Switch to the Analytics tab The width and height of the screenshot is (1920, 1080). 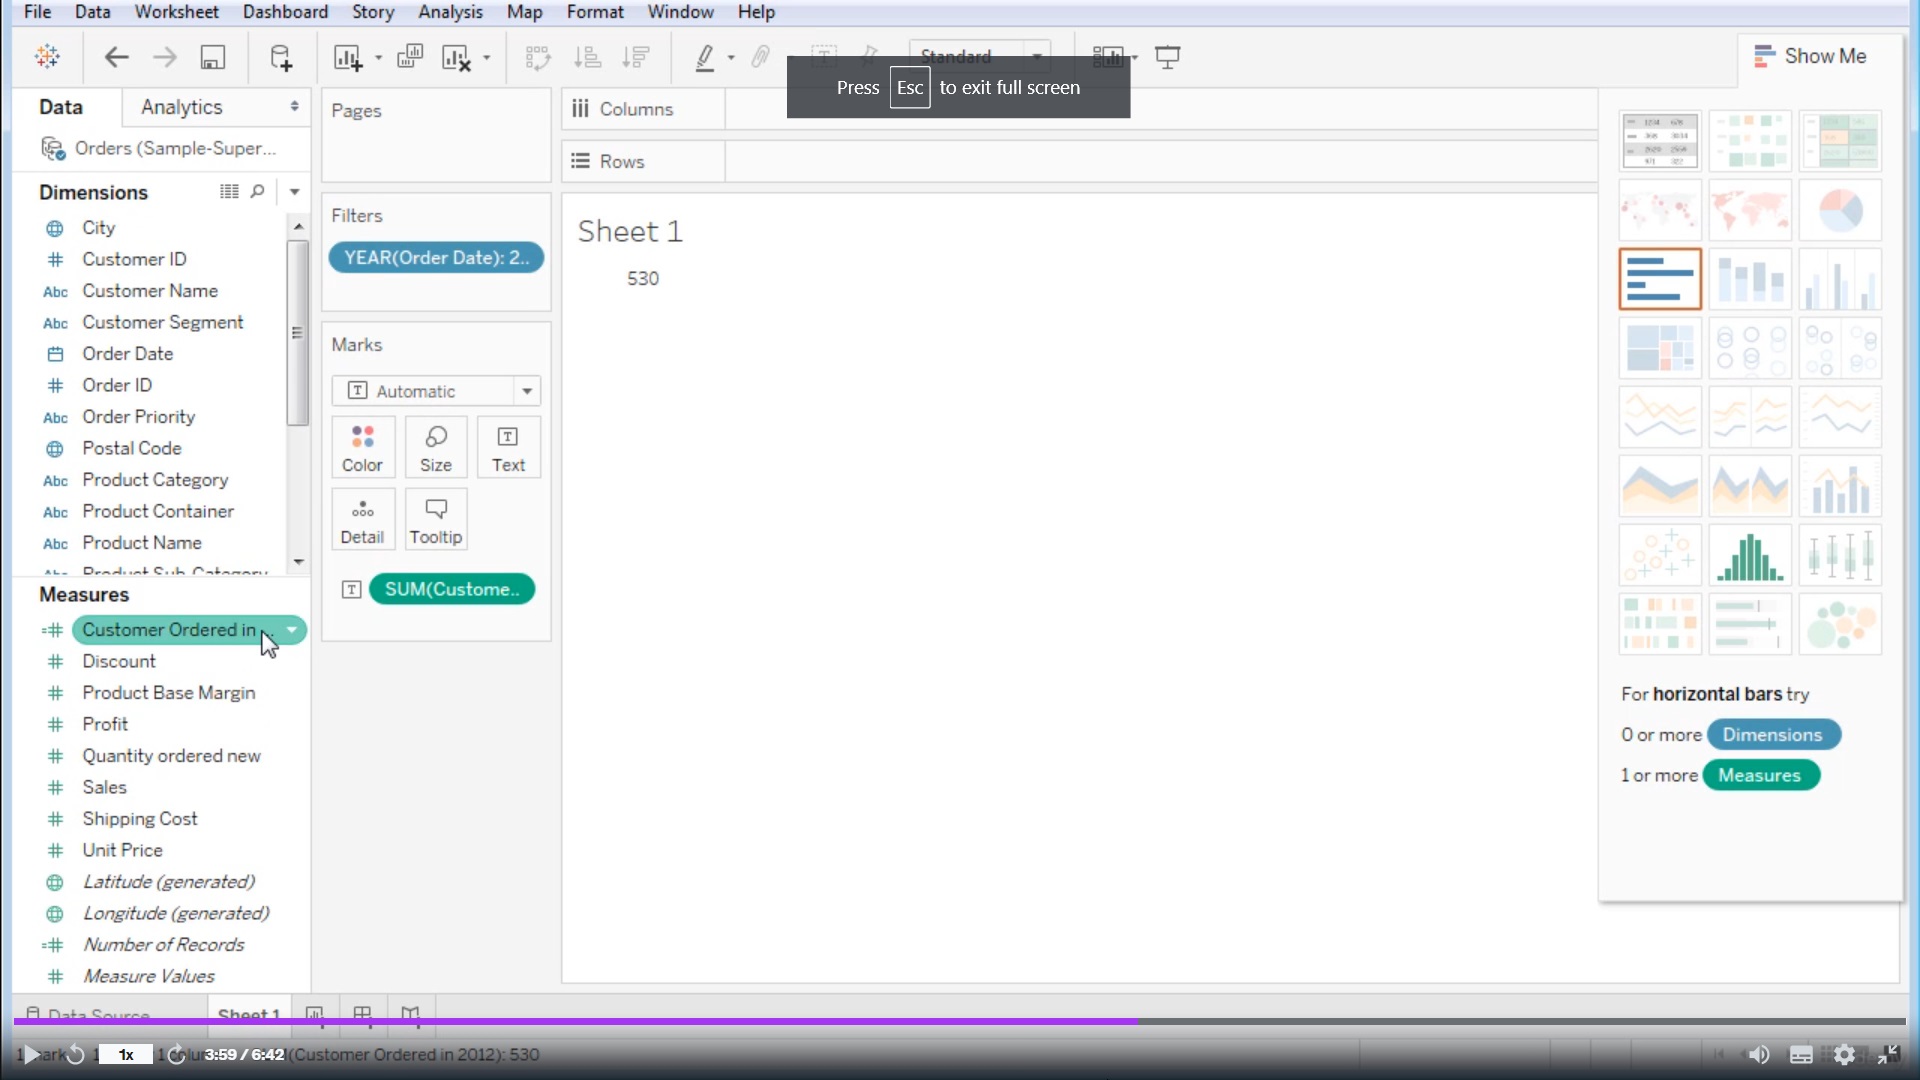click(x=181, y=107)
